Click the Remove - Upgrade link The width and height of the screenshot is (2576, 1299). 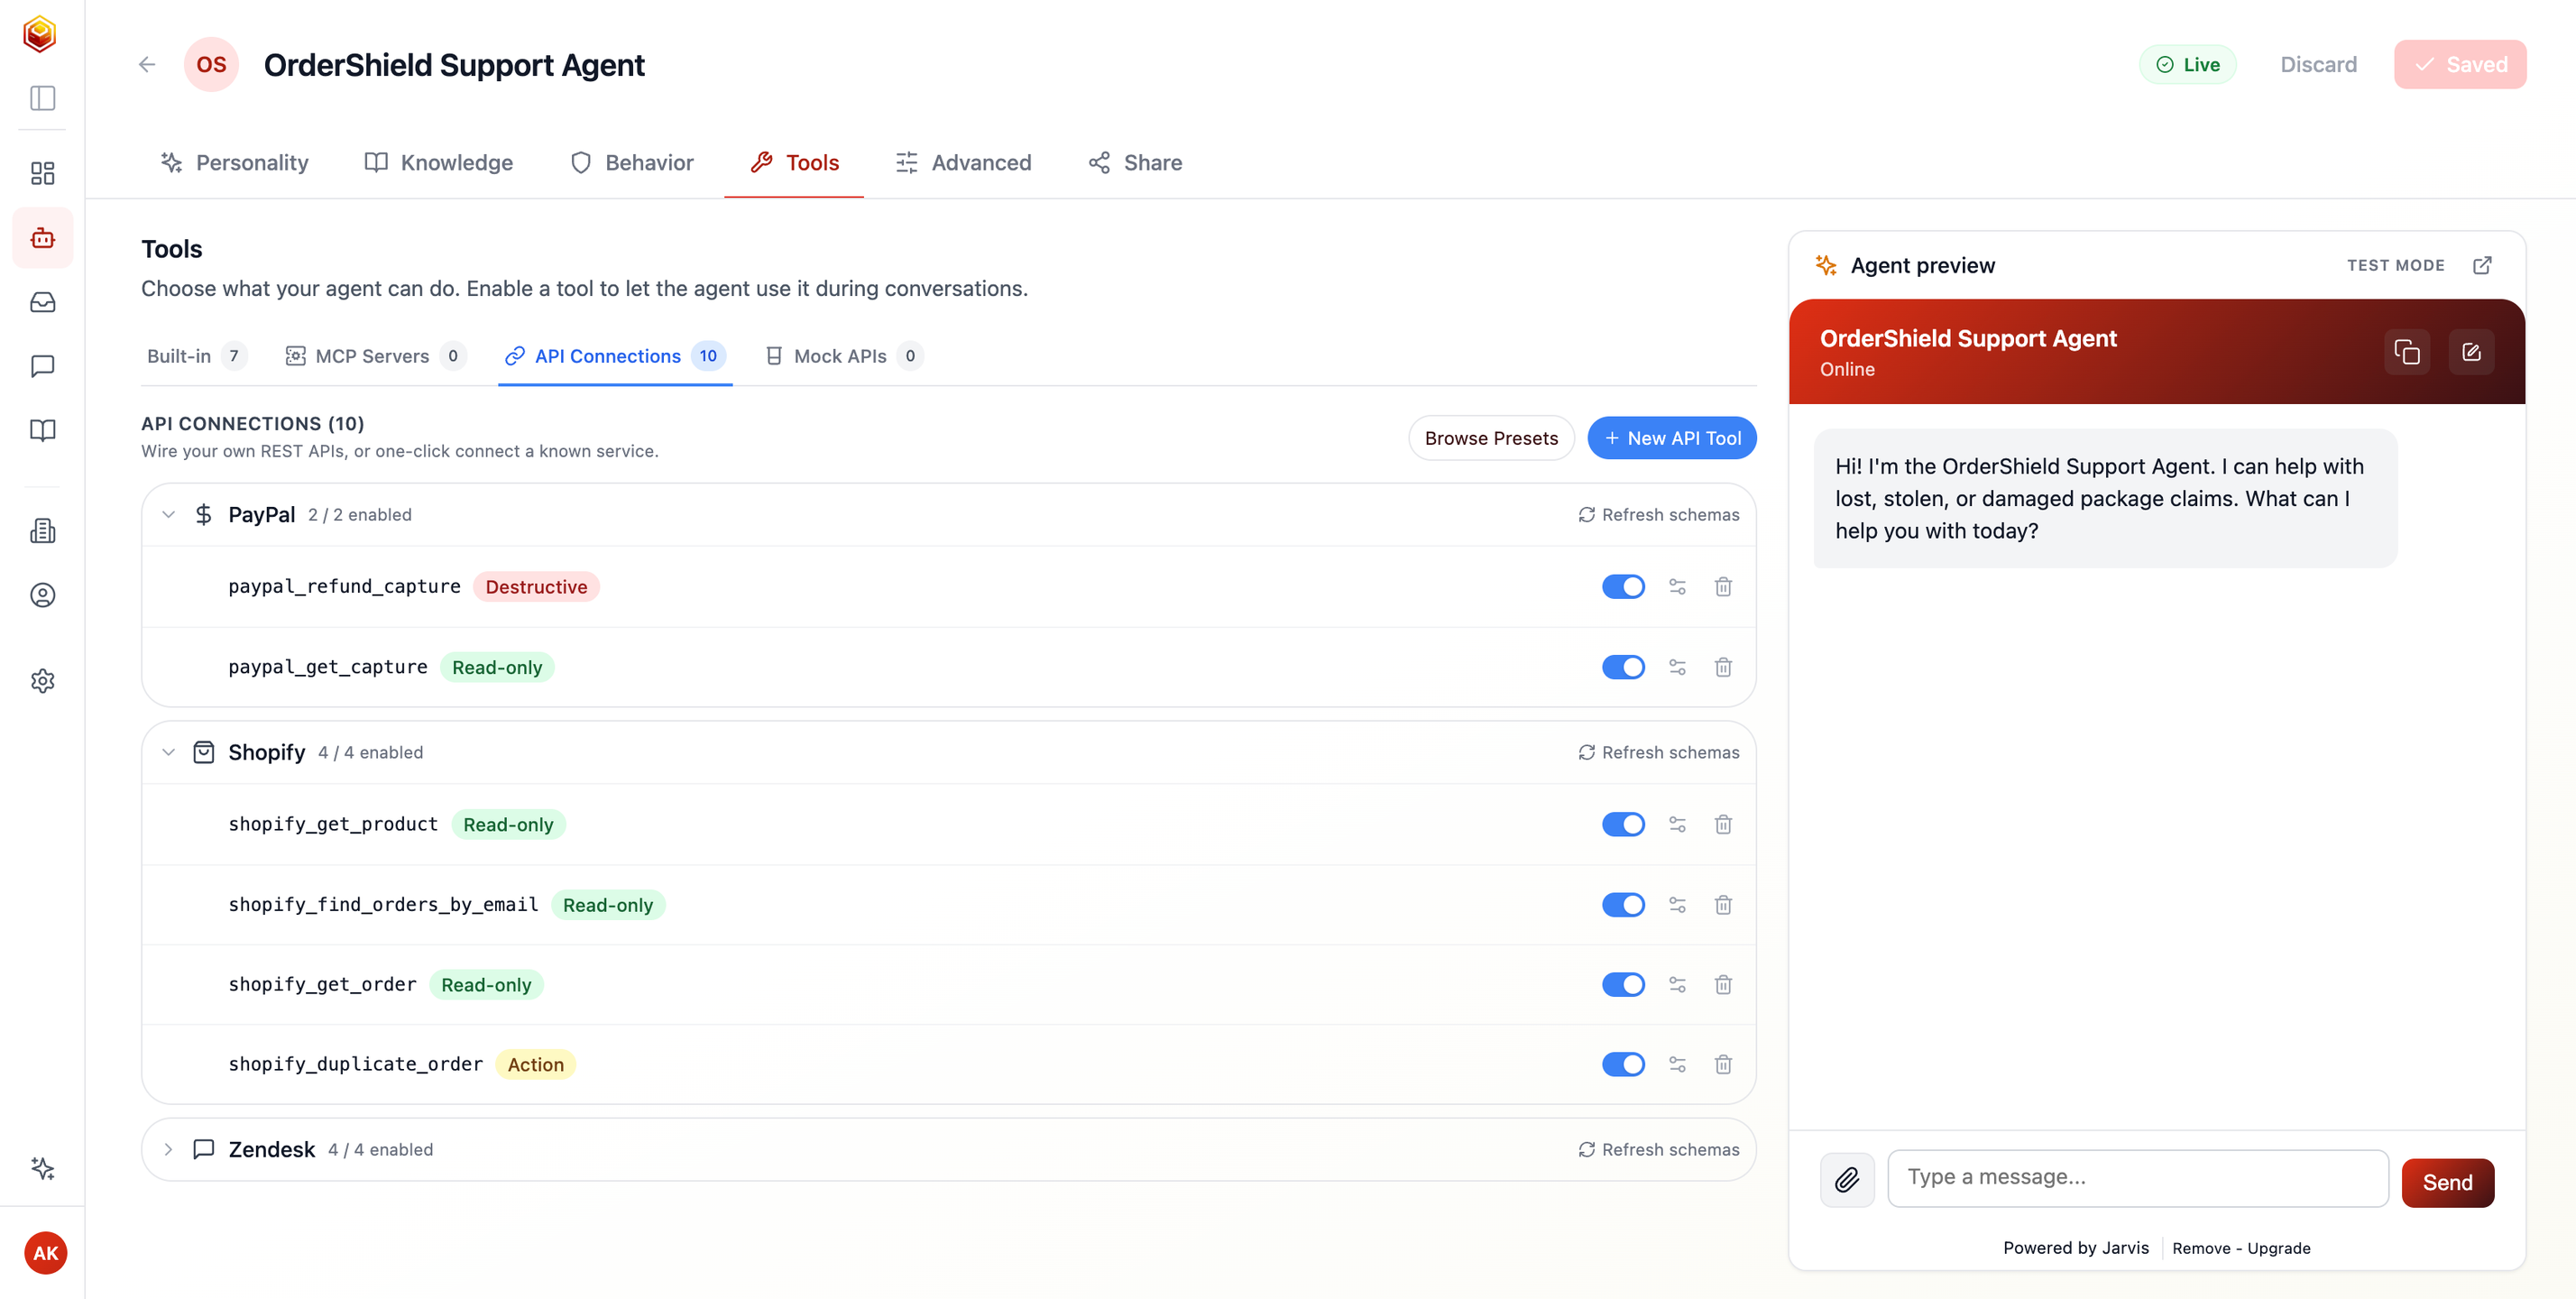(2241, 1248)
